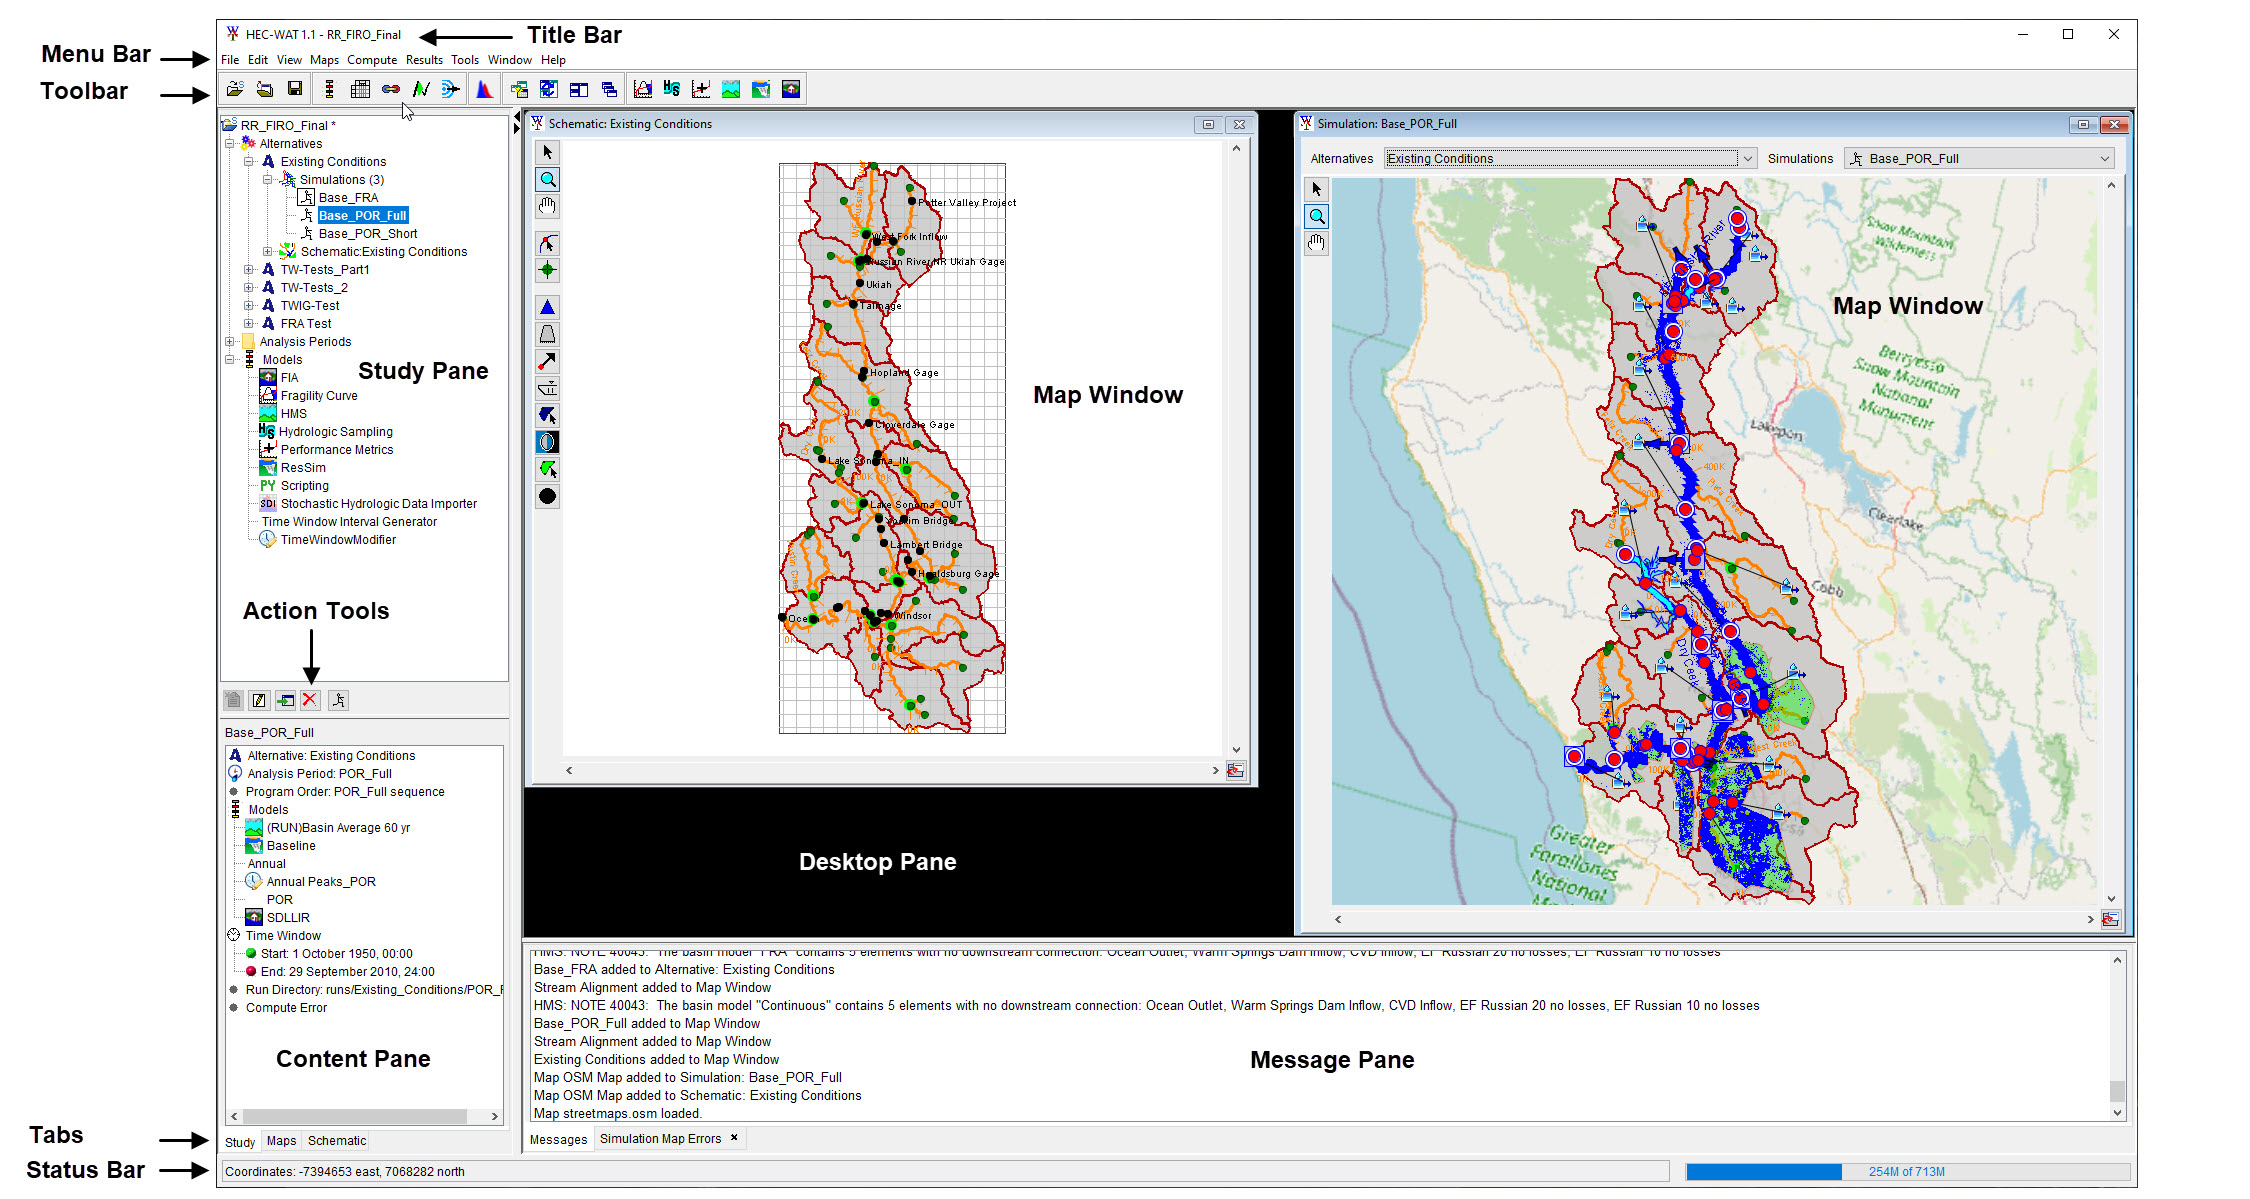
Task: Collapse the Existing Conditions alternative node
Action: click(x=249, y=162)
